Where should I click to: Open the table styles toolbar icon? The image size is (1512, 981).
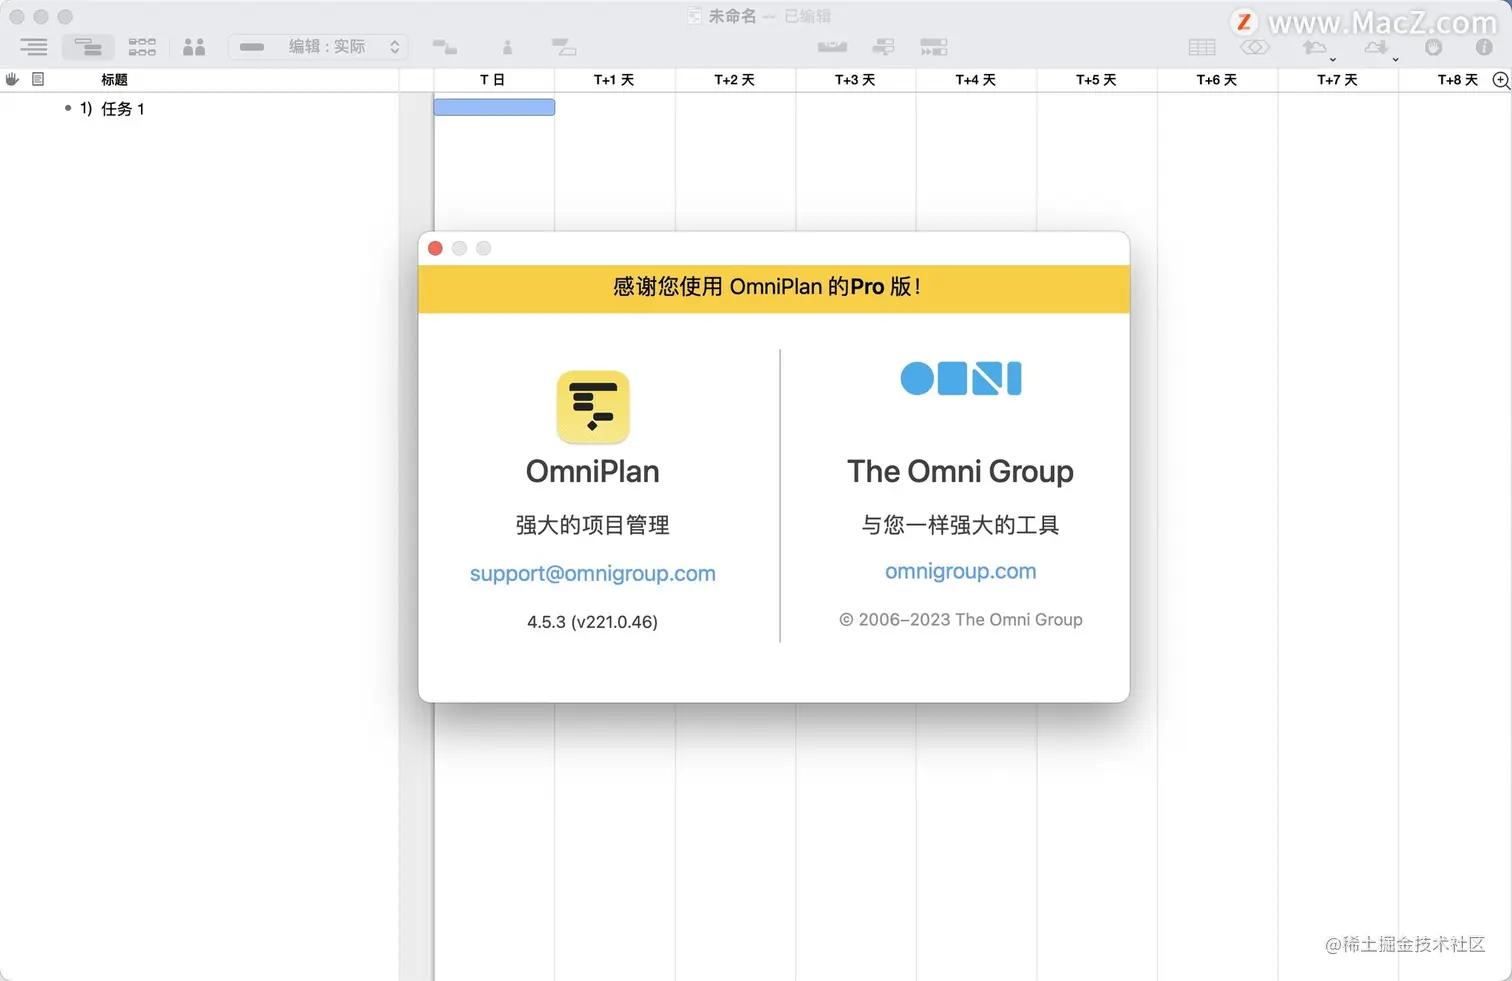tap(1202, 47)
